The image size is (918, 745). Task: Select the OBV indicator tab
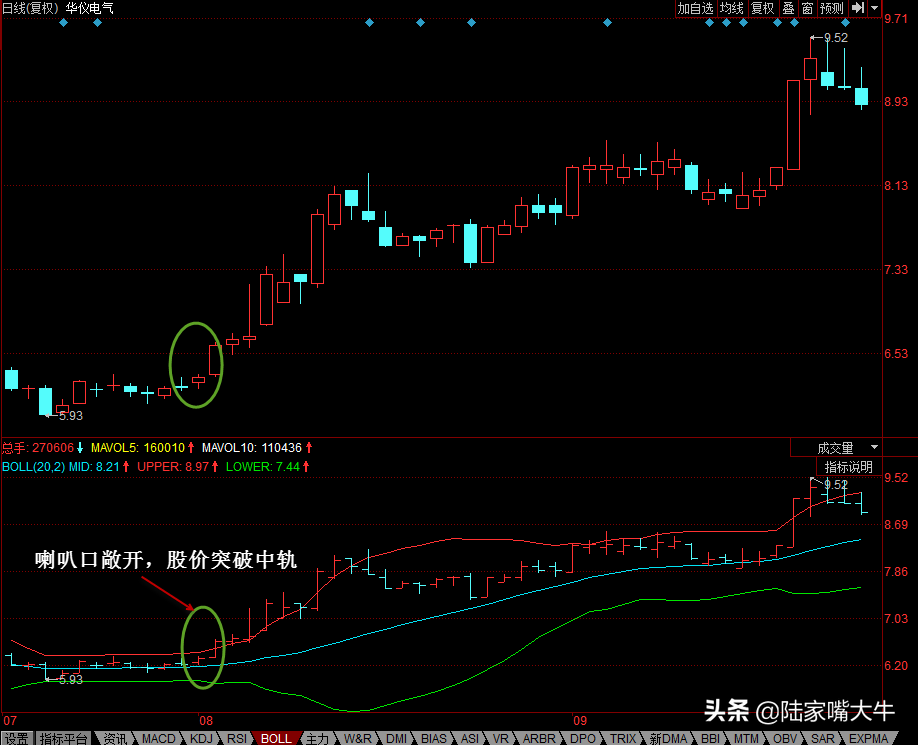click(785, 738)
